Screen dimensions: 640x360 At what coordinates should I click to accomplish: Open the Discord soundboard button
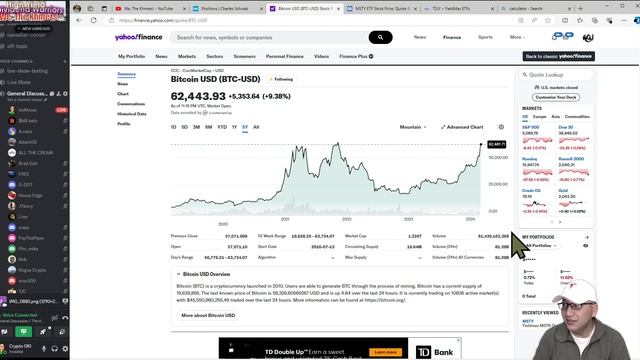coord(62,332)
